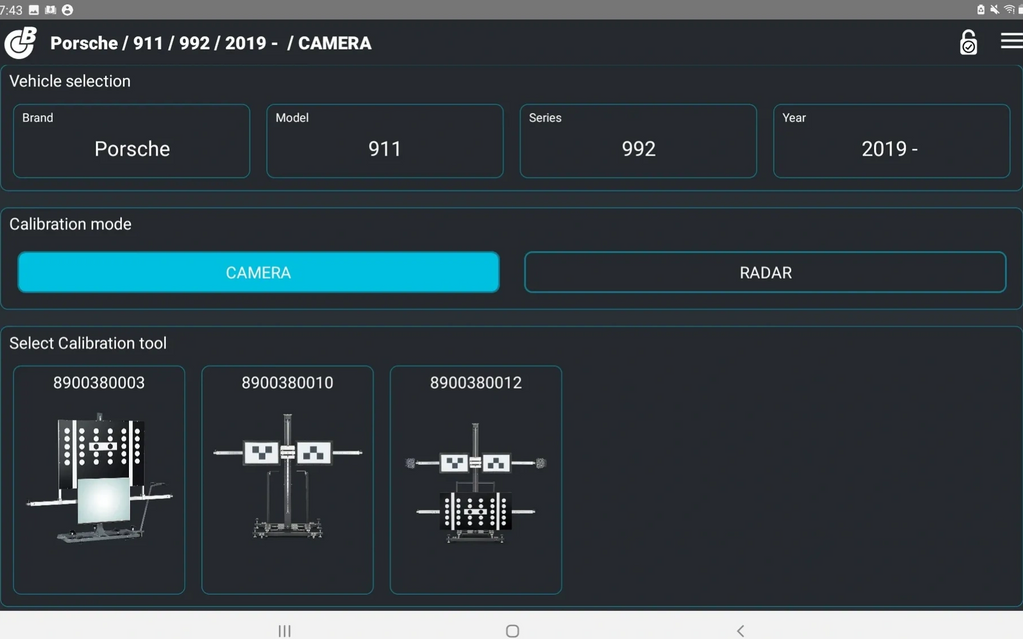This screenshot has width=1023, height=639.
Task: Tap the account notification icon in status bar
Action: [x=67, y=10]
